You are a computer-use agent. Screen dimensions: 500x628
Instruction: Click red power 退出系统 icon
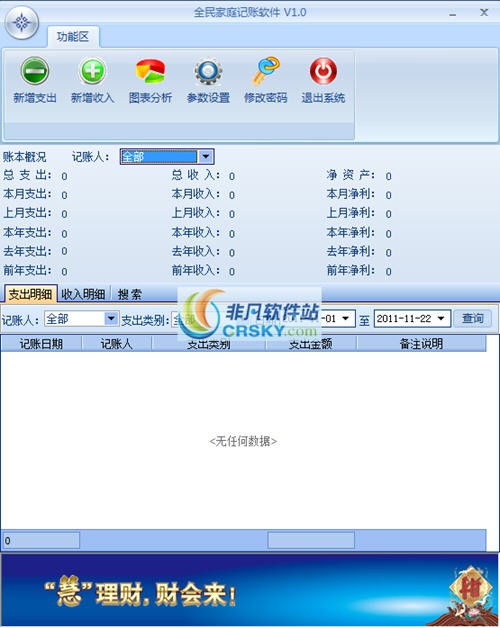[323, 71]
